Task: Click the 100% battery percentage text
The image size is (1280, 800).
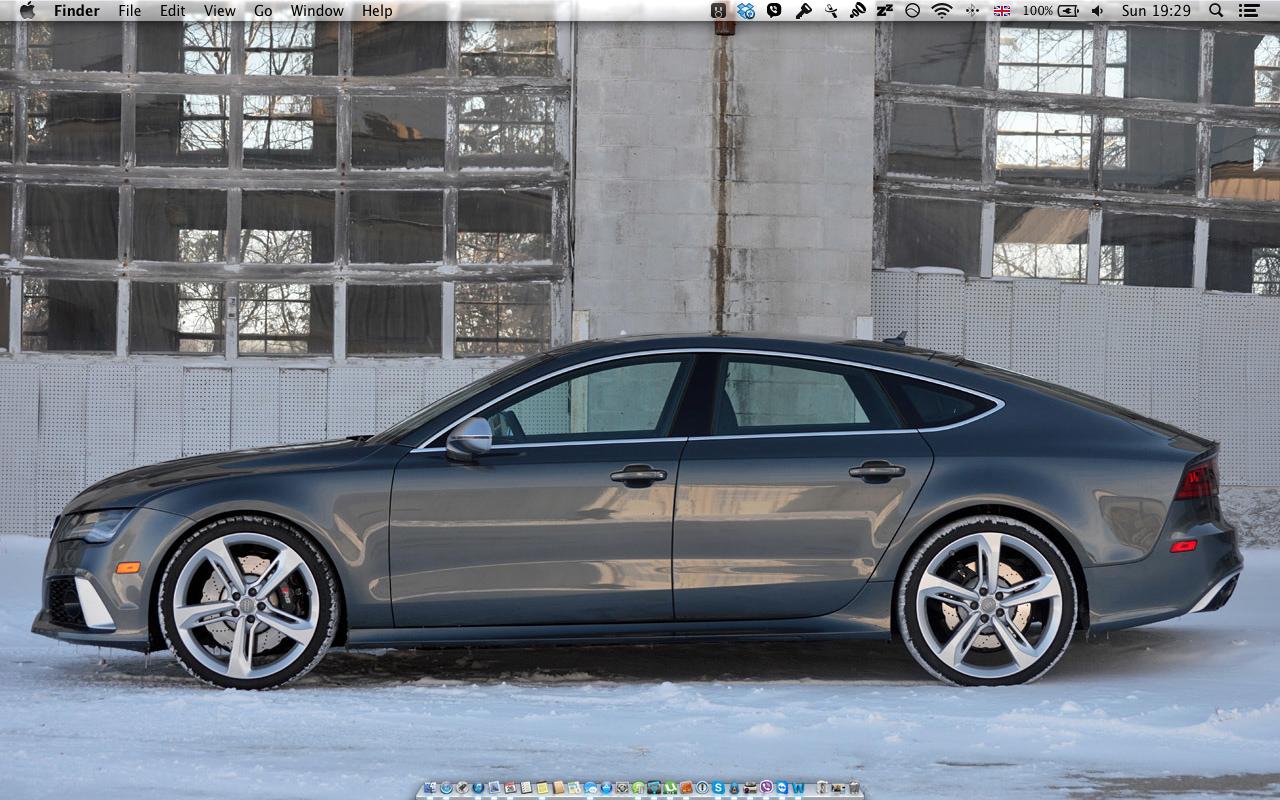Action: click(1037, 10)
